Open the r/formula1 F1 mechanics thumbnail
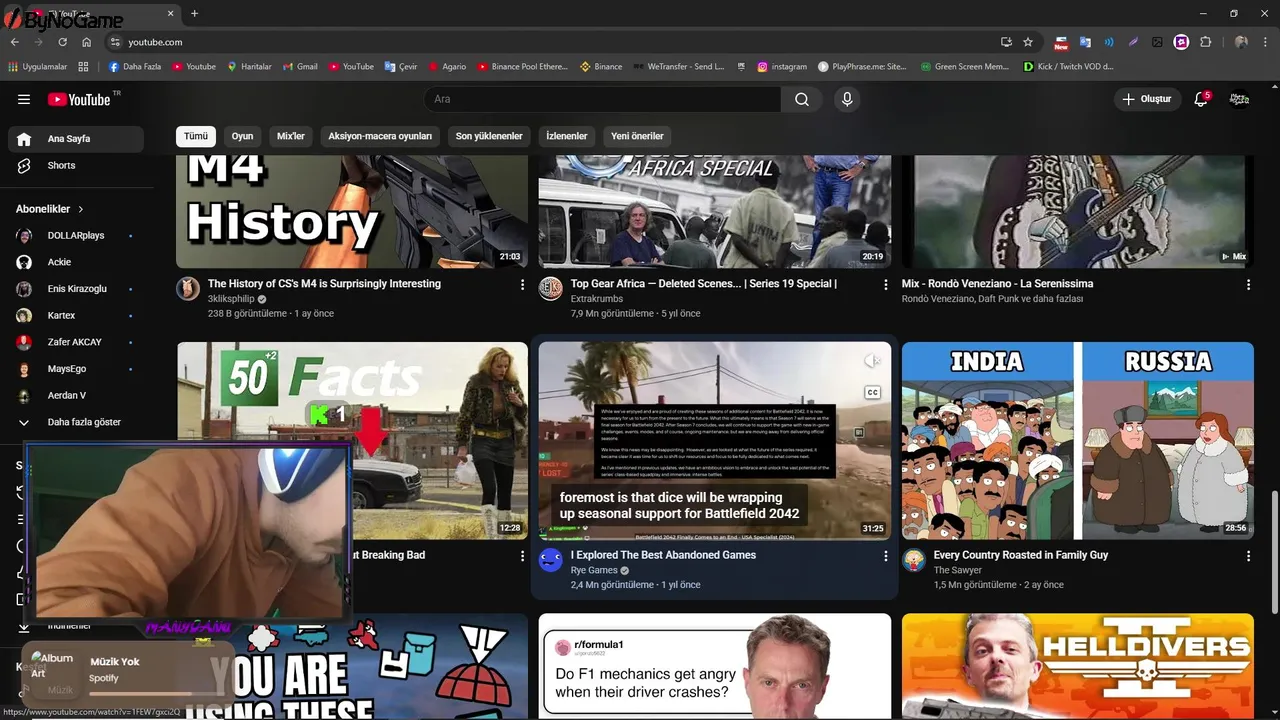 tap(715, 666)
